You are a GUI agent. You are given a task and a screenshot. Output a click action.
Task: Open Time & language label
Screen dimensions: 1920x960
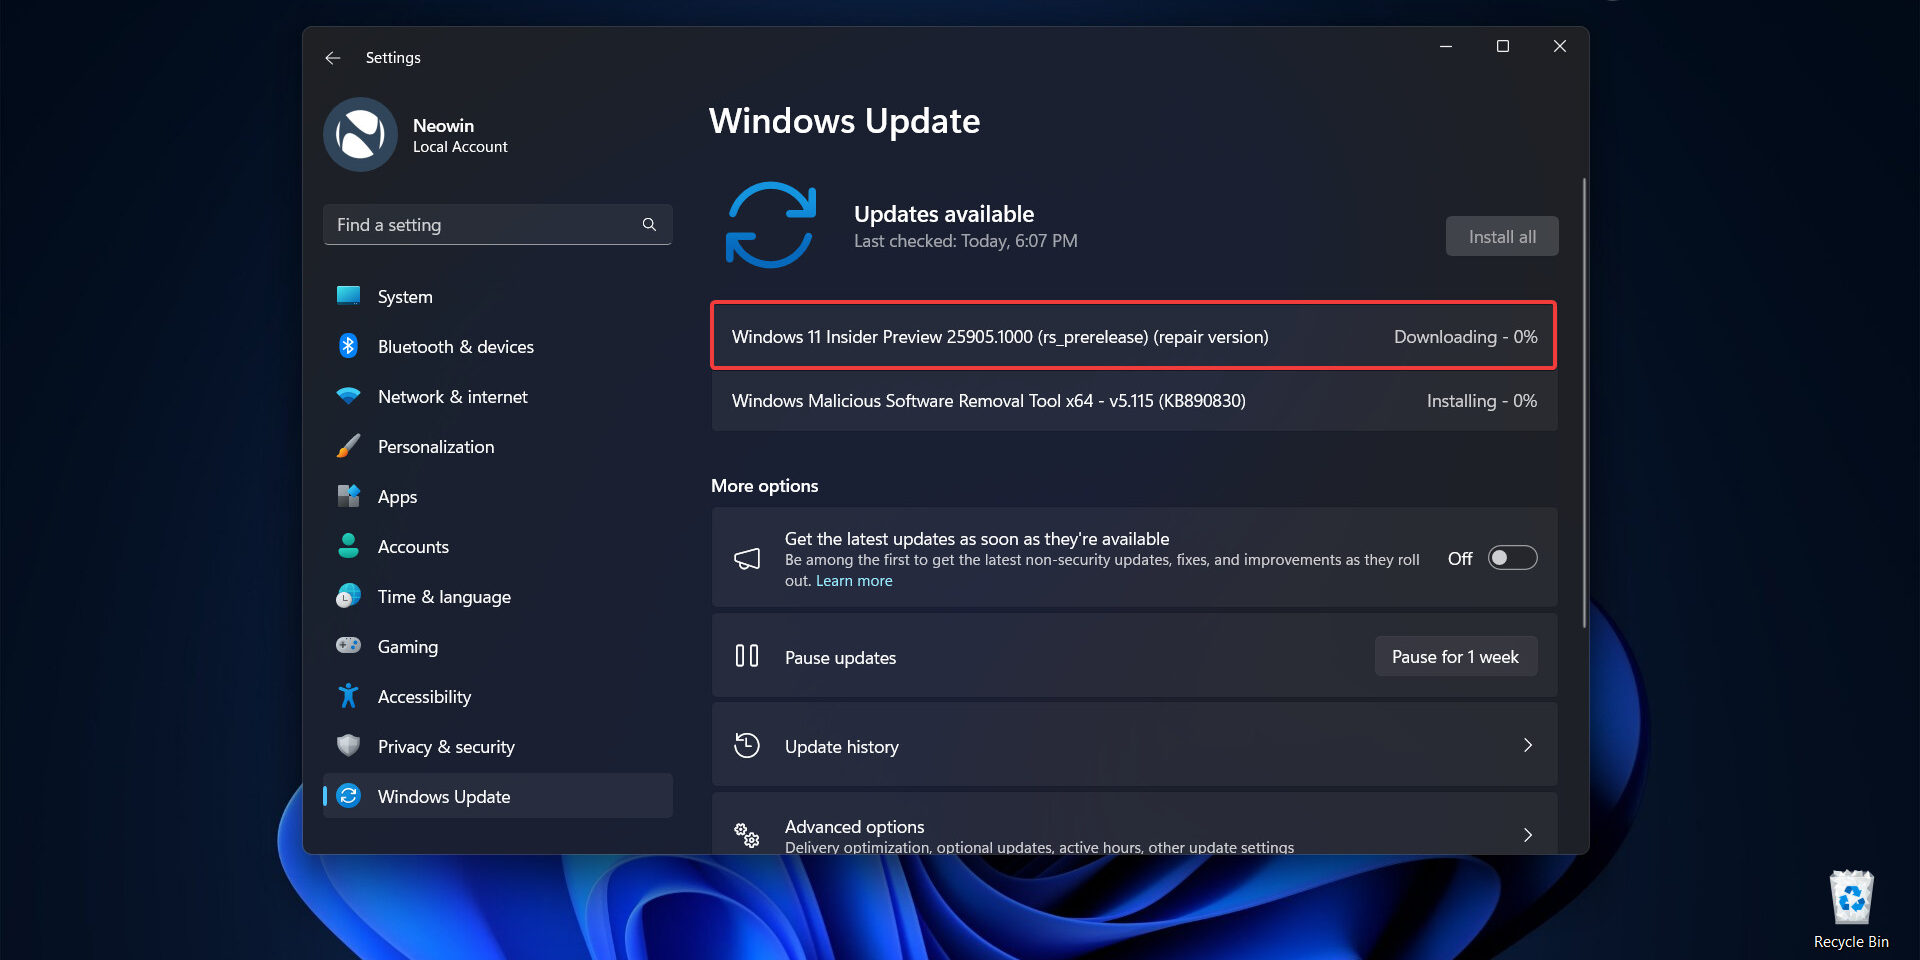[x=445, y=597]
